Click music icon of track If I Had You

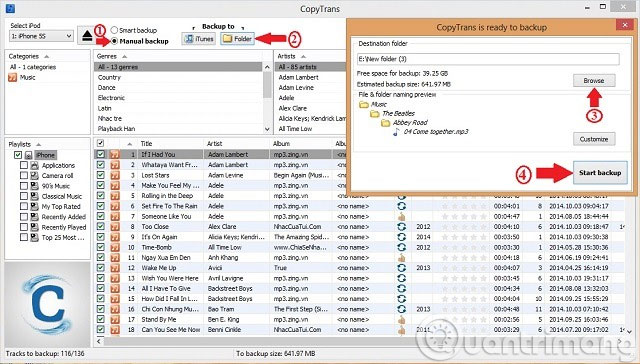pyautogui.click(x=115, y=155)
